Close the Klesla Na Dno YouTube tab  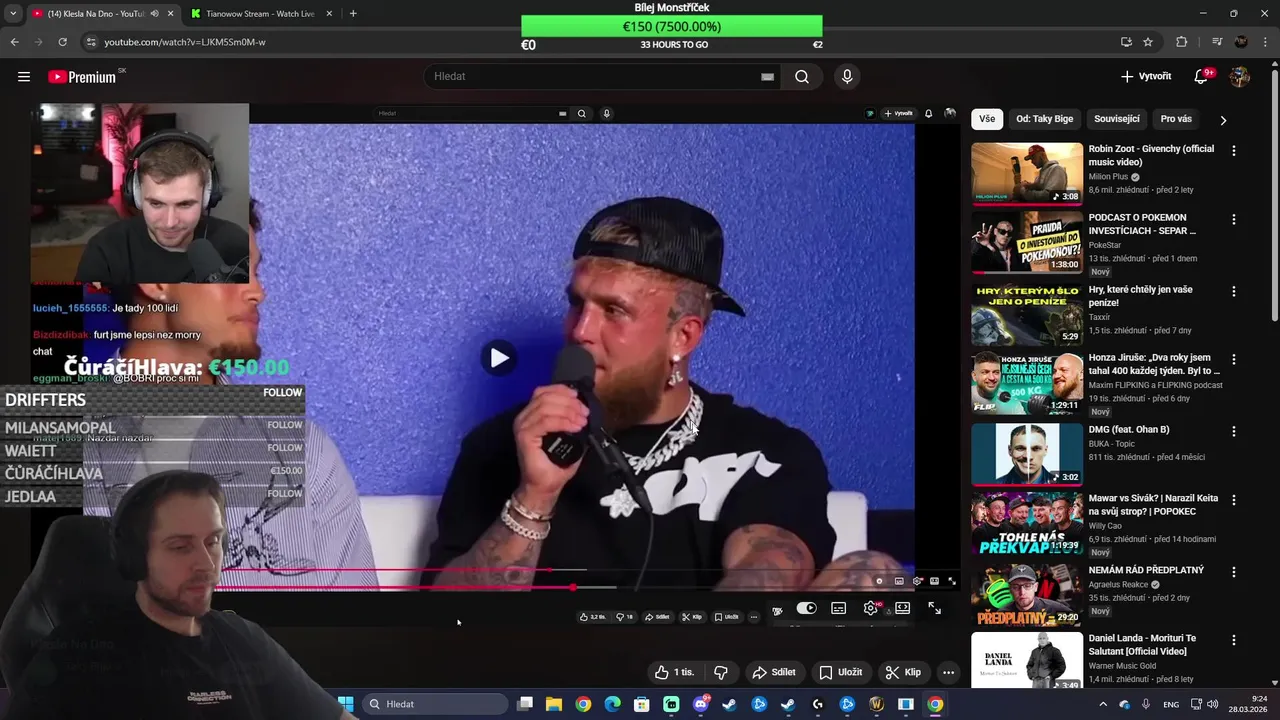pyautogui.click(x=170, y=14)
